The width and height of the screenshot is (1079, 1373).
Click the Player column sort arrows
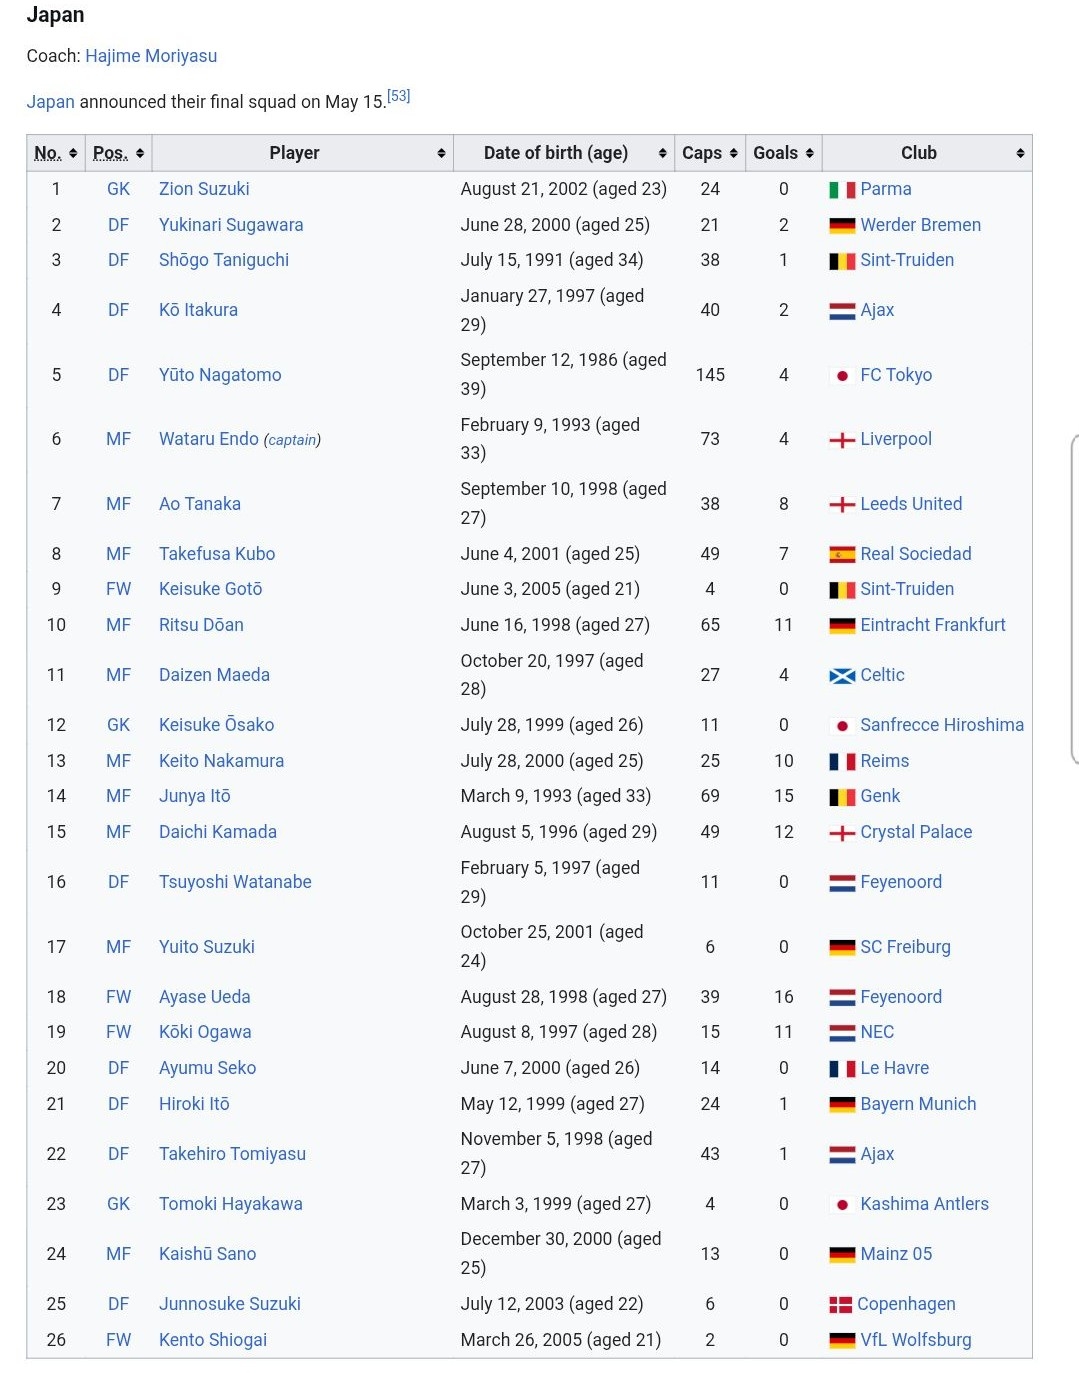coord(441,153)
